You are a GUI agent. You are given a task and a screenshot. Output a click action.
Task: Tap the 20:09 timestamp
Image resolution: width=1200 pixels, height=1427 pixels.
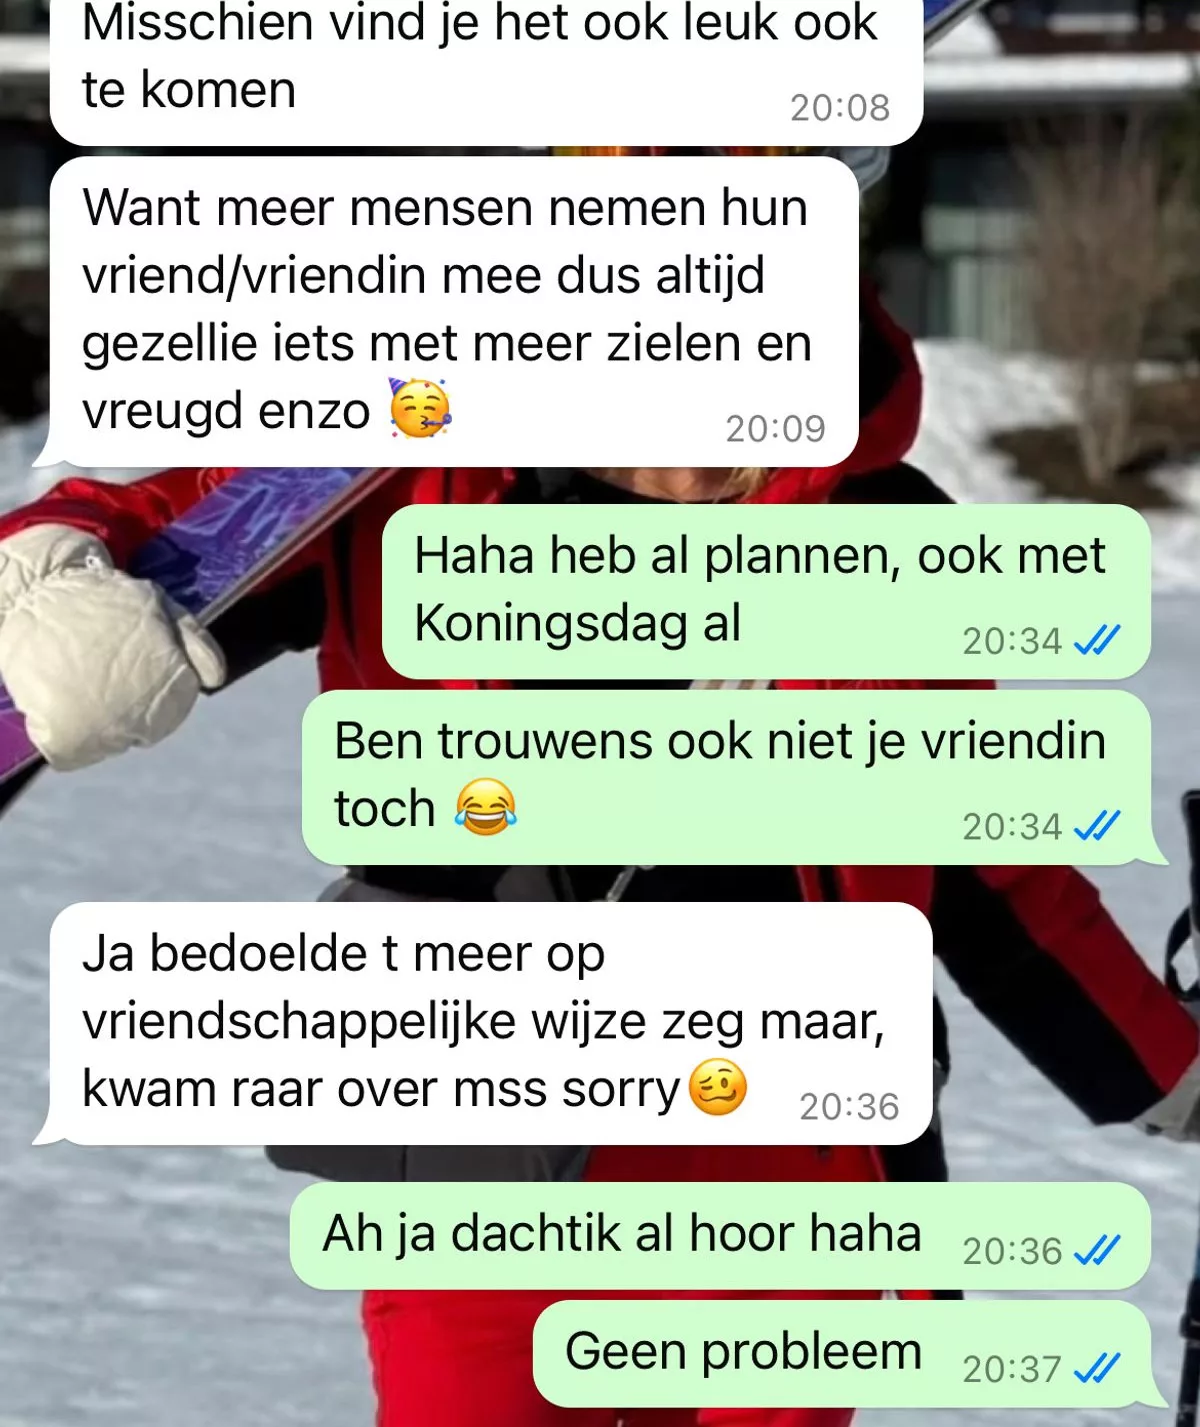776,428
